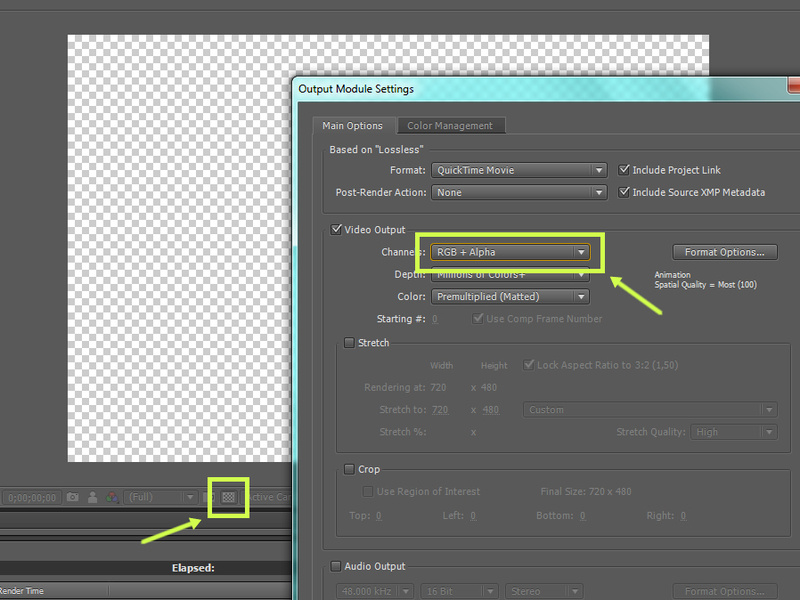Toggle Use Comp Frame Number checkbox

tap(478, 318)
